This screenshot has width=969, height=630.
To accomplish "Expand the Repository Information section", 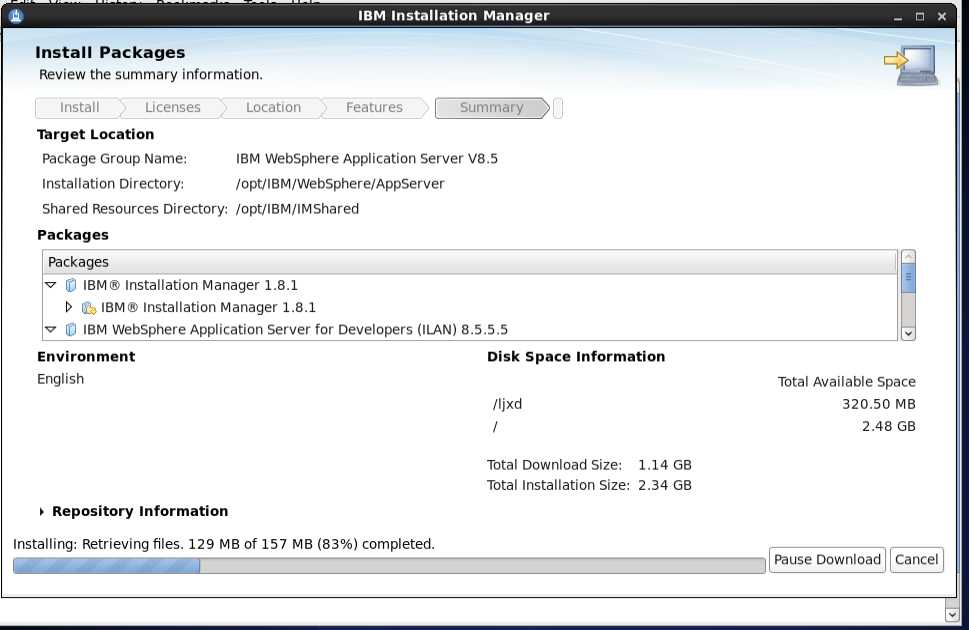I will tap(41, 511).
